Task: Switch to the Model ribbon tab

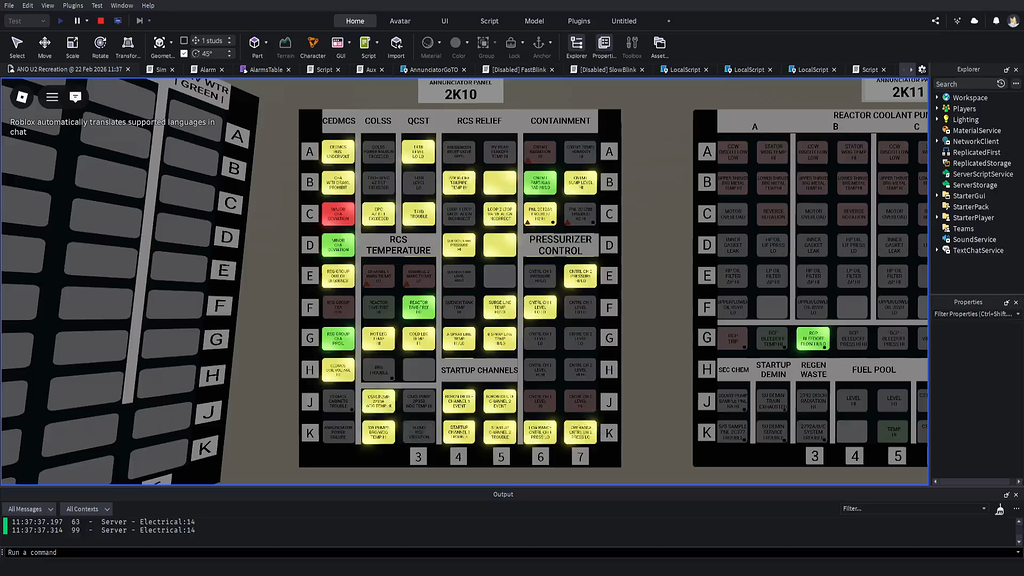Action: tap(534, 21)
